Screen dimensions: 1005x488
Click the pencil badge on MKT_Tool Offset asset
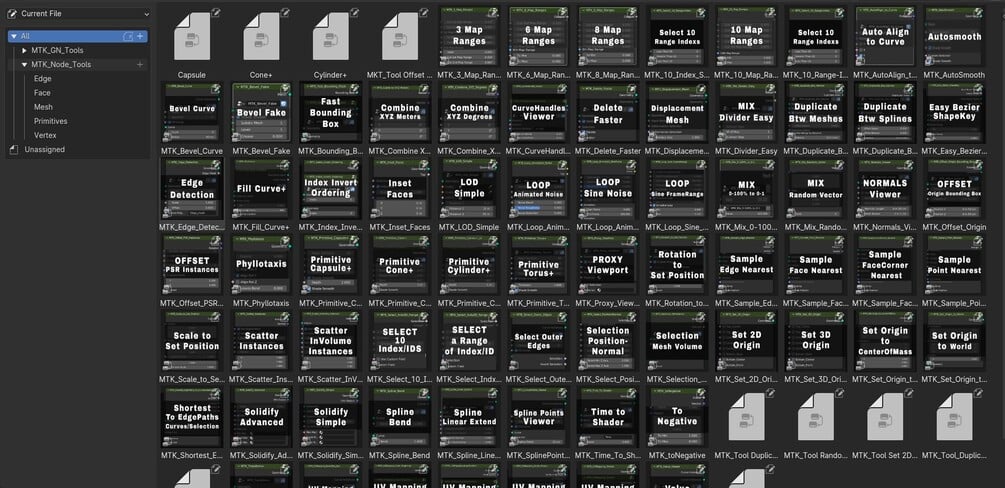(424, 12)
